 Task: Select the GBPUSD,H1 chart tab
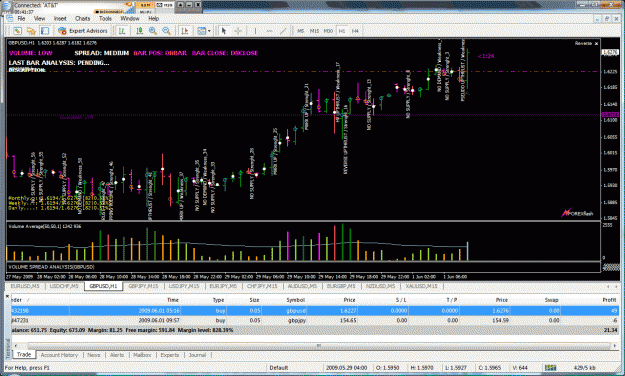[x=103, y=286]
